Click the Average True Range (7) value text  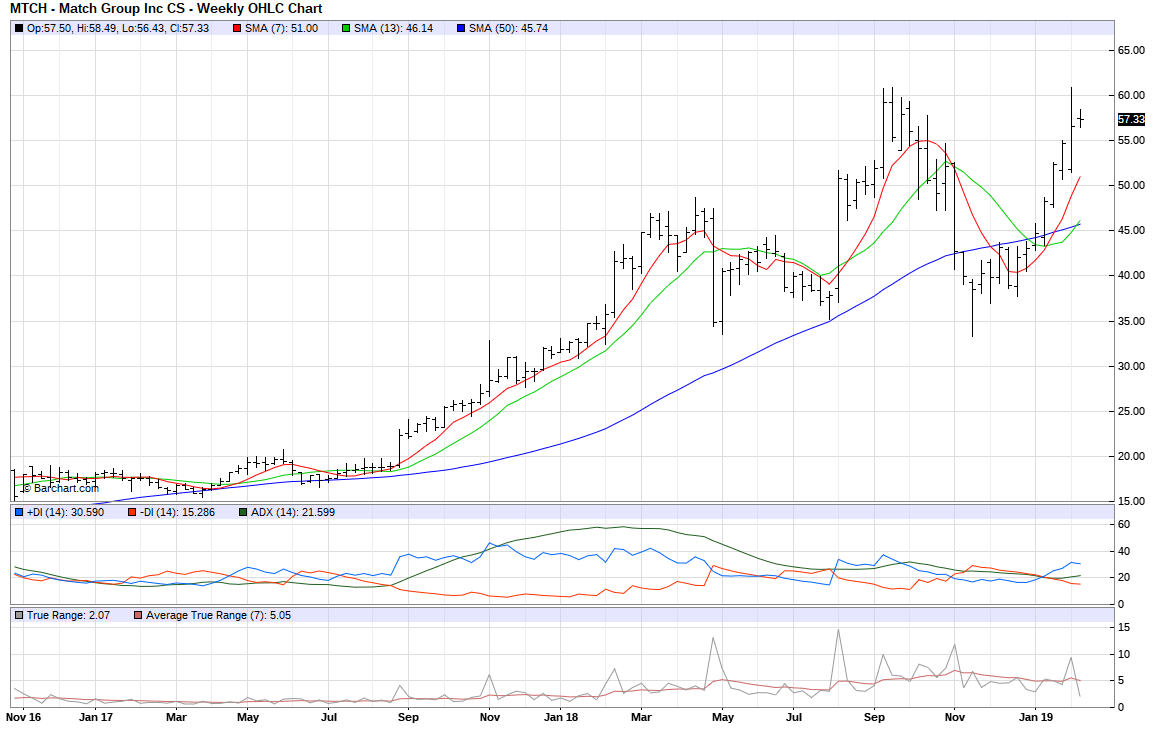(218, 614)
